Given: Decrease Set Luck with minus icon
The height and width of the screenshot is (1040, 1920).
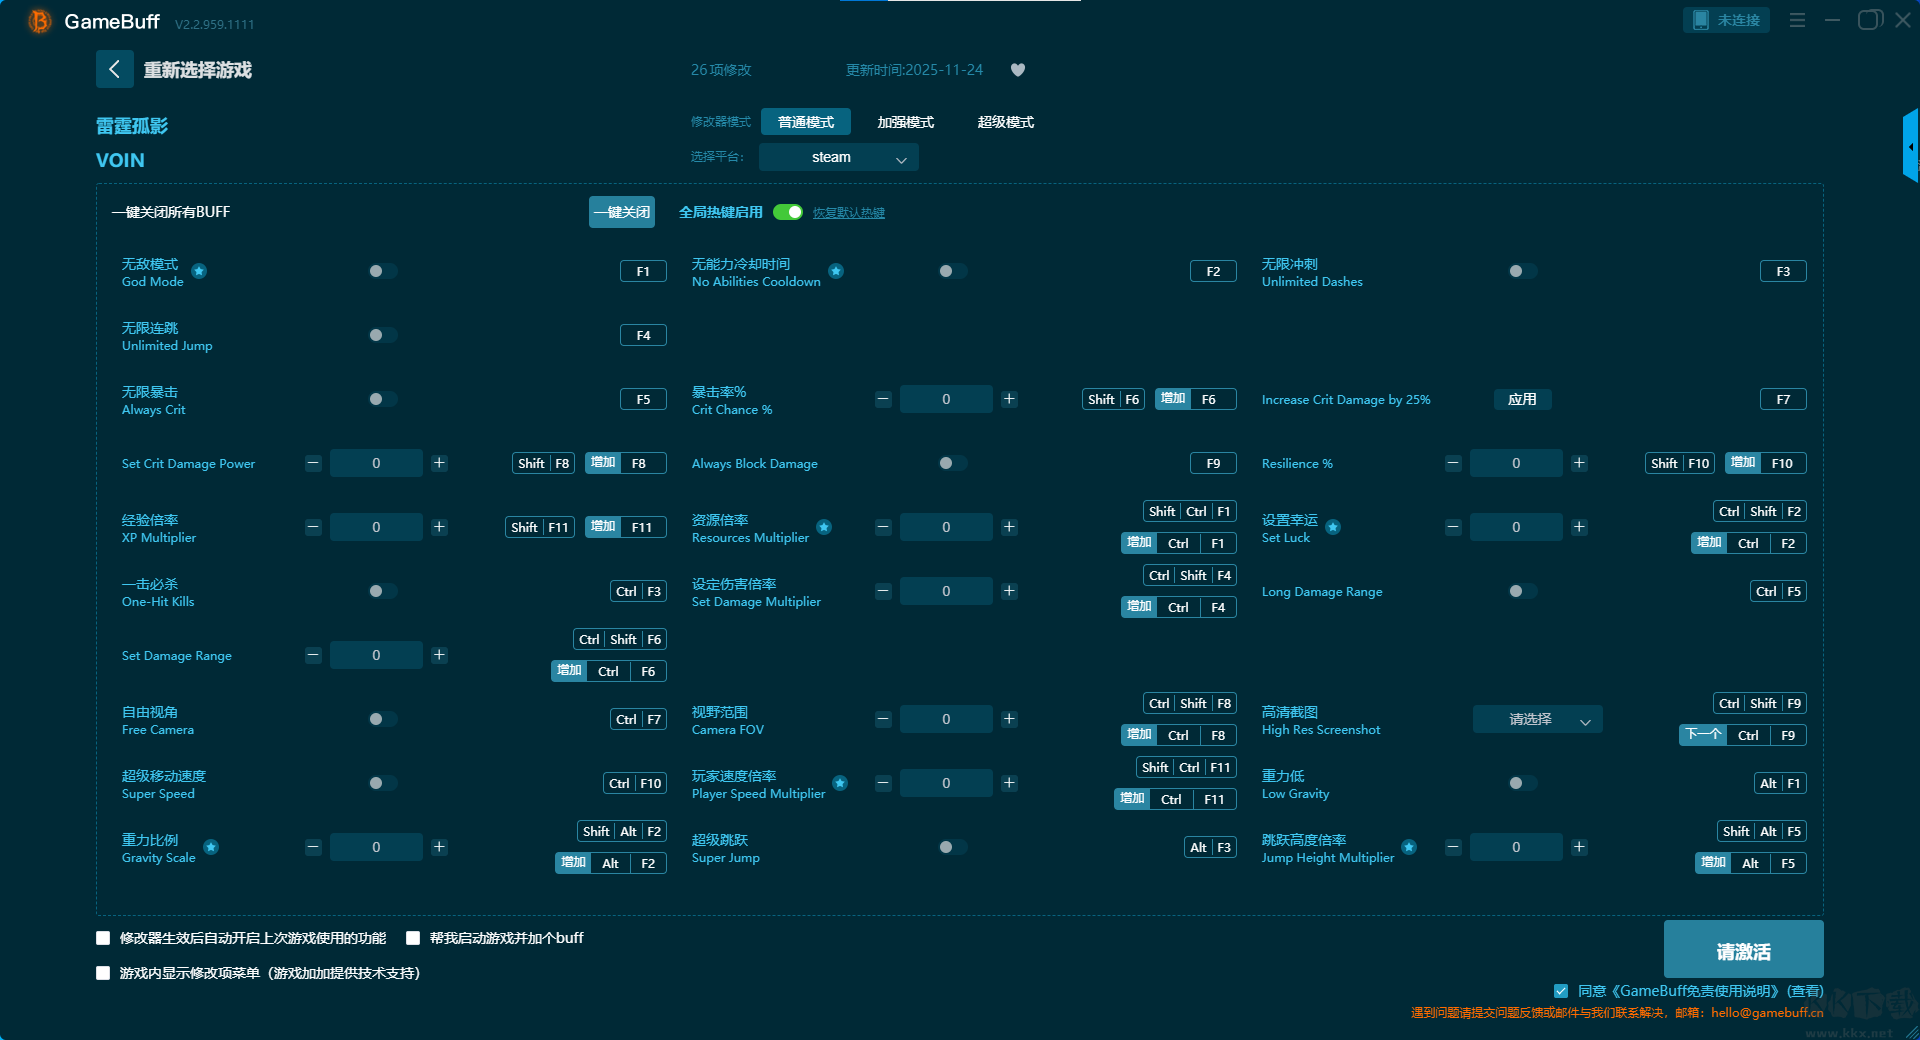Looking at the screenshot, I should (1453, 527).
